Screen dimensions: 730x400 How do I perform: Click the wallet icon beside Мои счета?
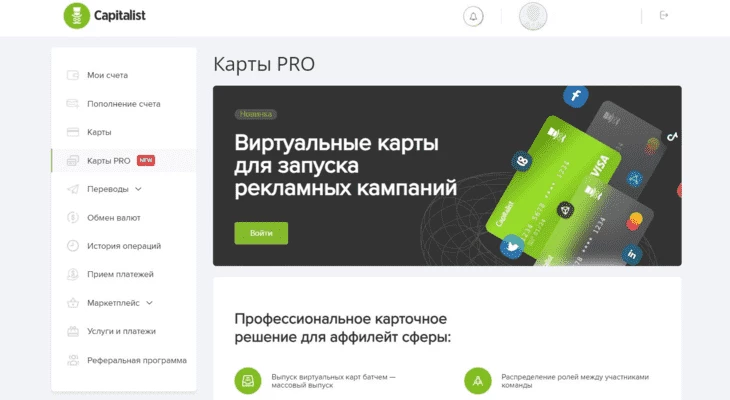(73, 75)
